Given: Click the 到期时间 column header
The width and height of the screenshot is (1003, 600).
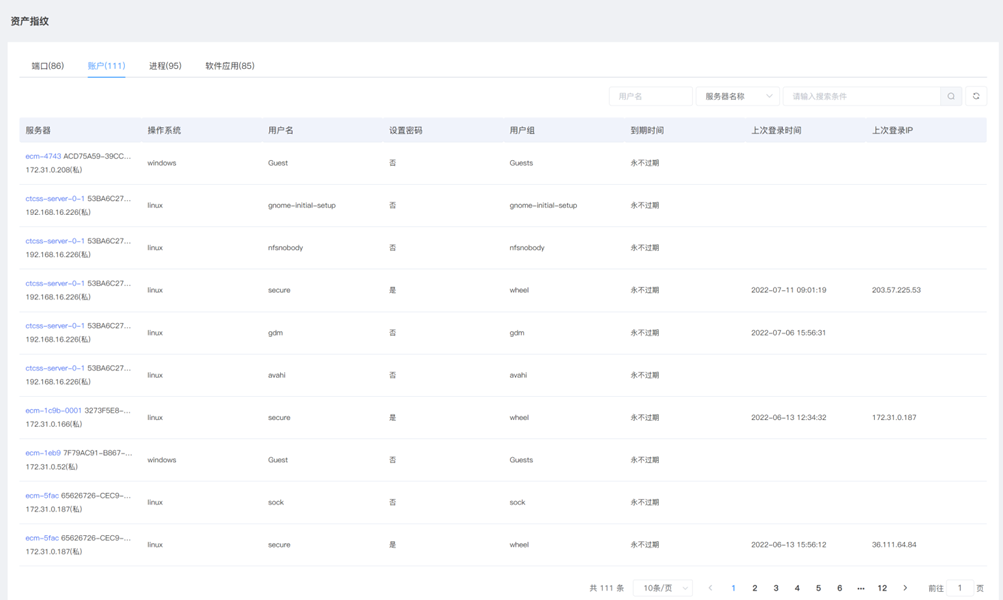Looking at the screenshot, I should click(647, 130).
